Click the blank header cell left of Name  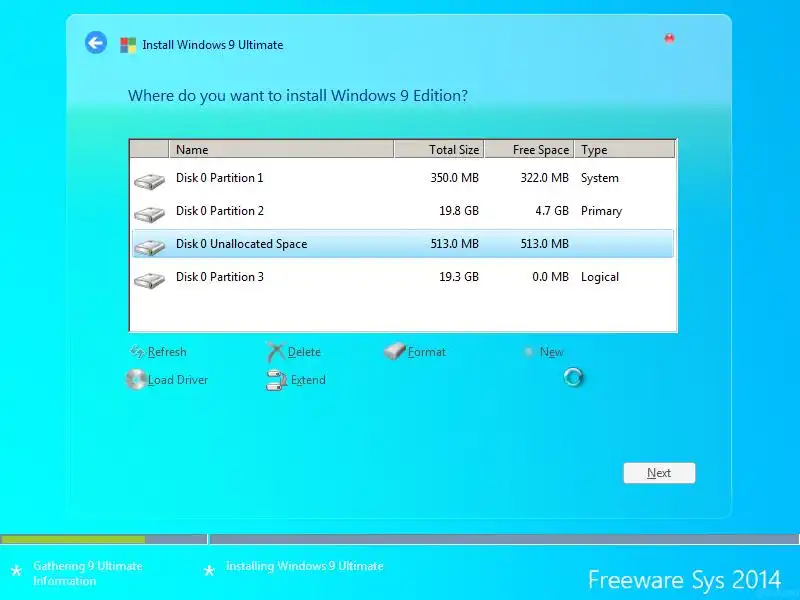[149, 149]
